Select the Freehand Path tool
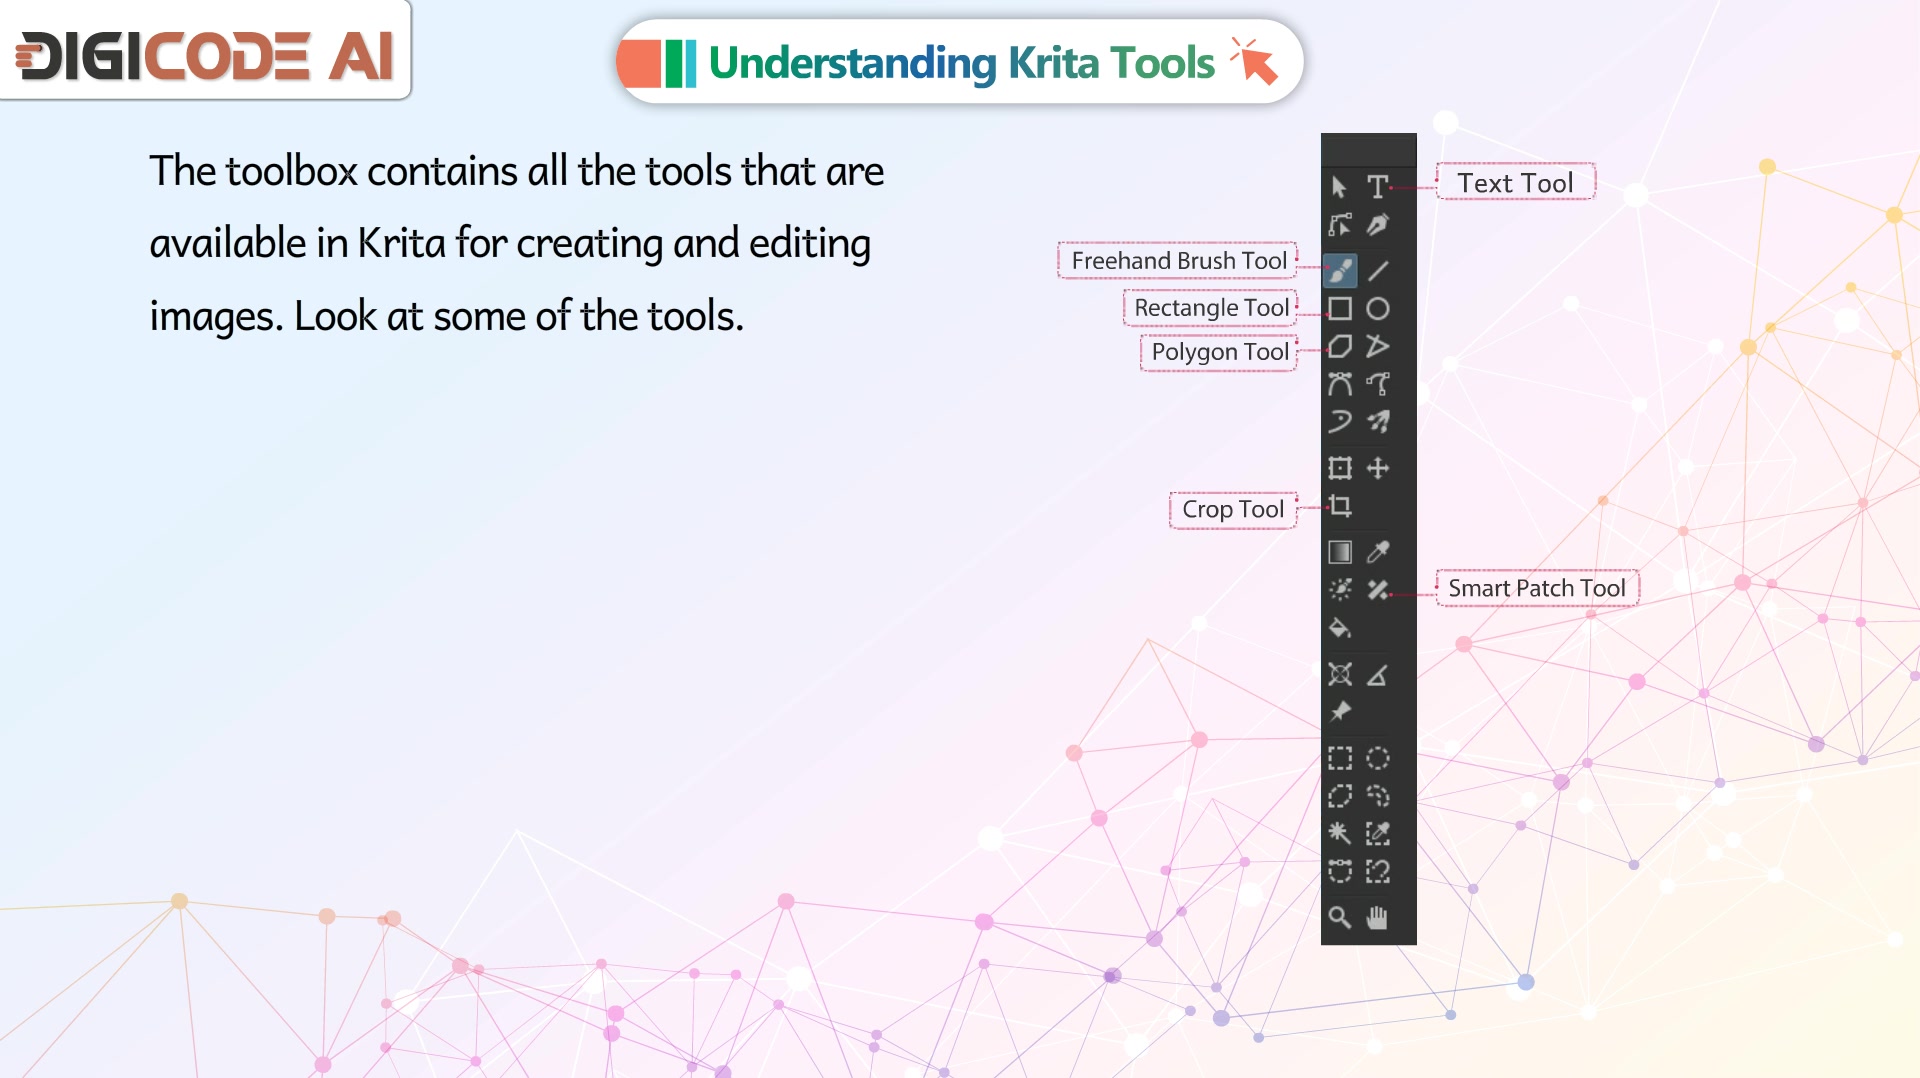The height and width of the screenshot is (1078, 1920). click(x=1378, y=384)
